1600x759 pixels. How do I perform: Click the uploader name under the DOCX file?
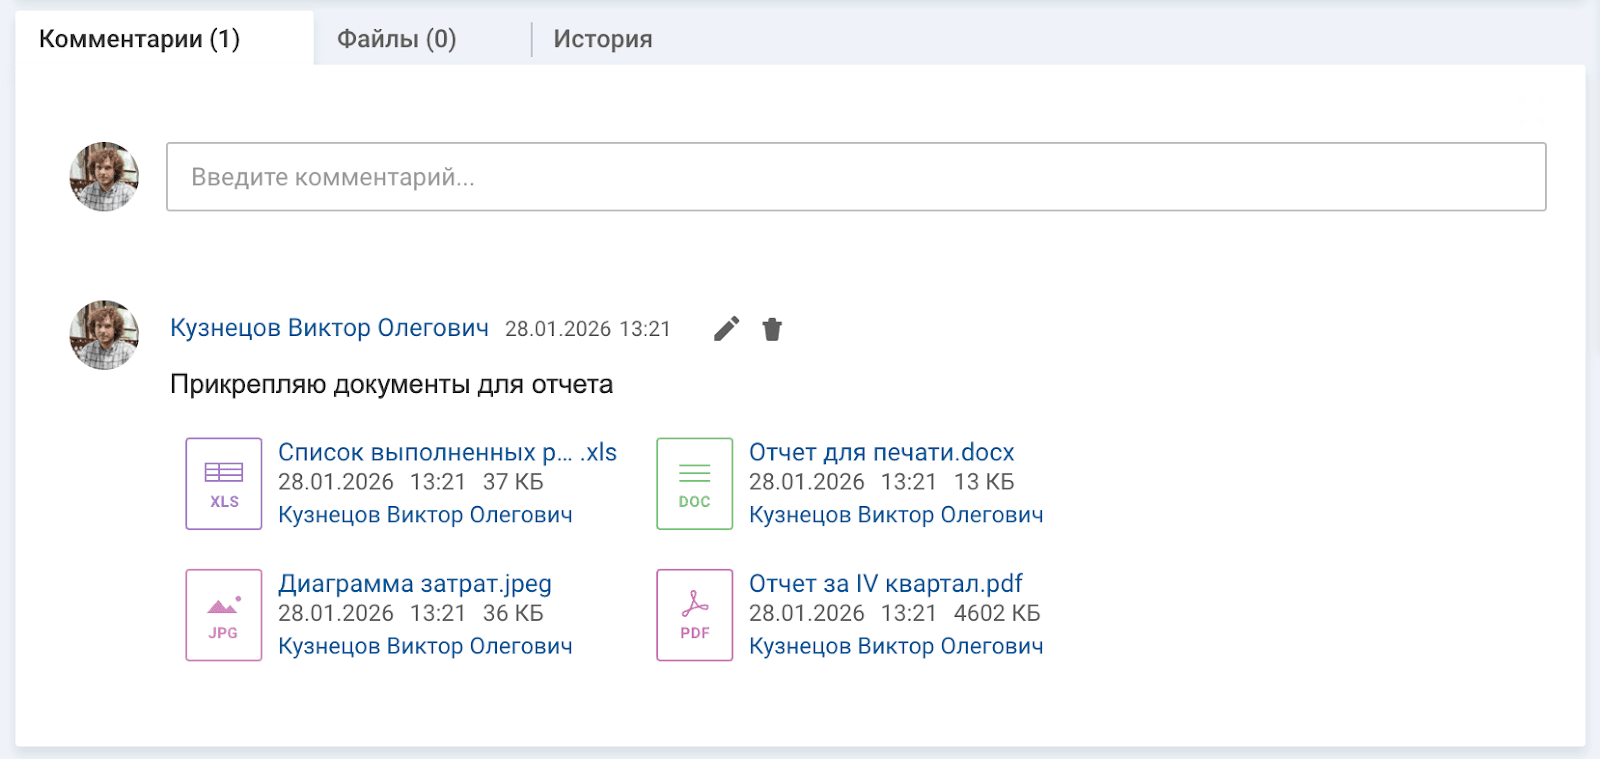[x=896, y=515]
